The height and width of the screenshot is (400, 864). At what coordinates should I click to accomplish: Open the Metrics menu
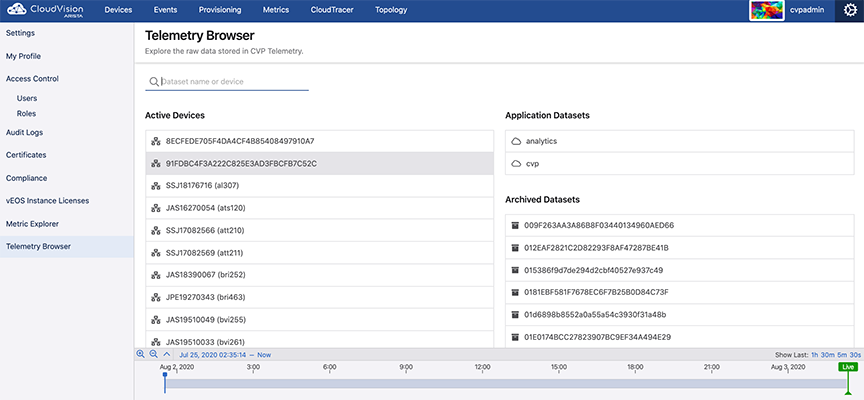[x=276, y=10]
